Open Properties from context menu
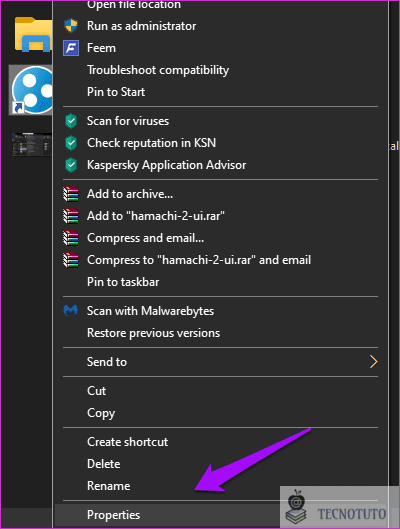The height and width of the screenshot is (529, 400). tap(113, 515)
